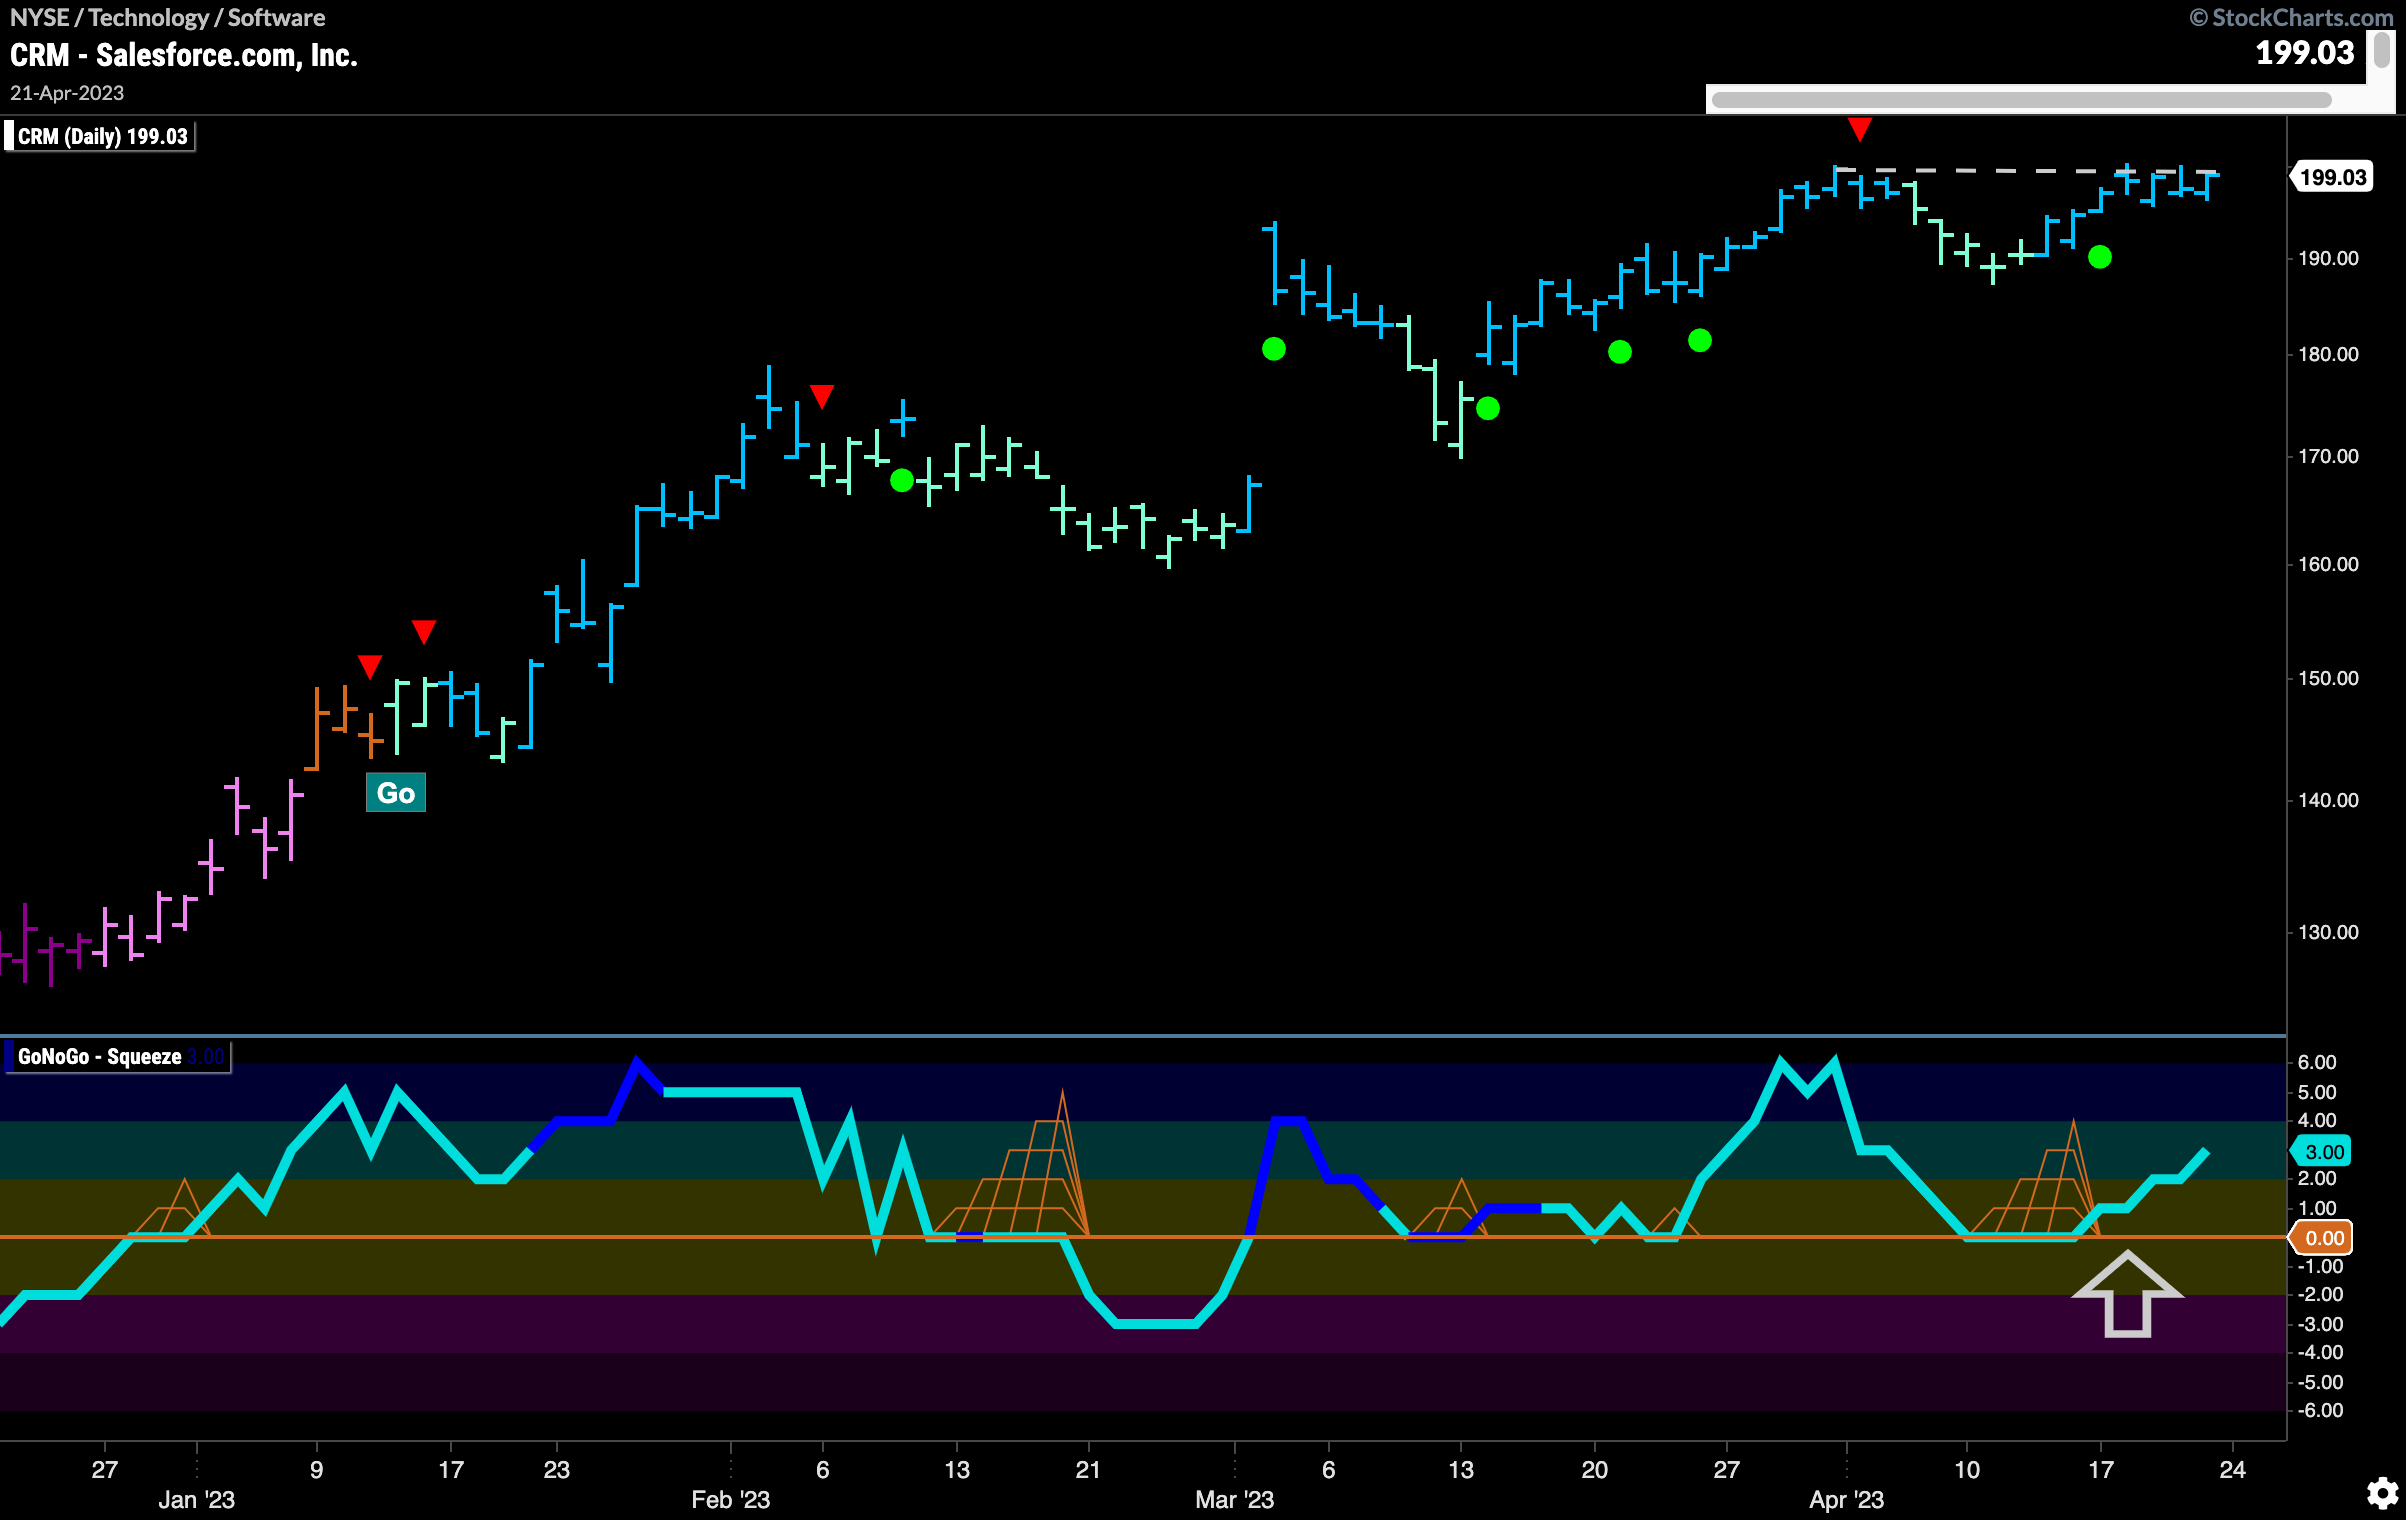2406x1520 pixels.
Task: Click the 160.00 price axis label
Action: point(2328,564)
